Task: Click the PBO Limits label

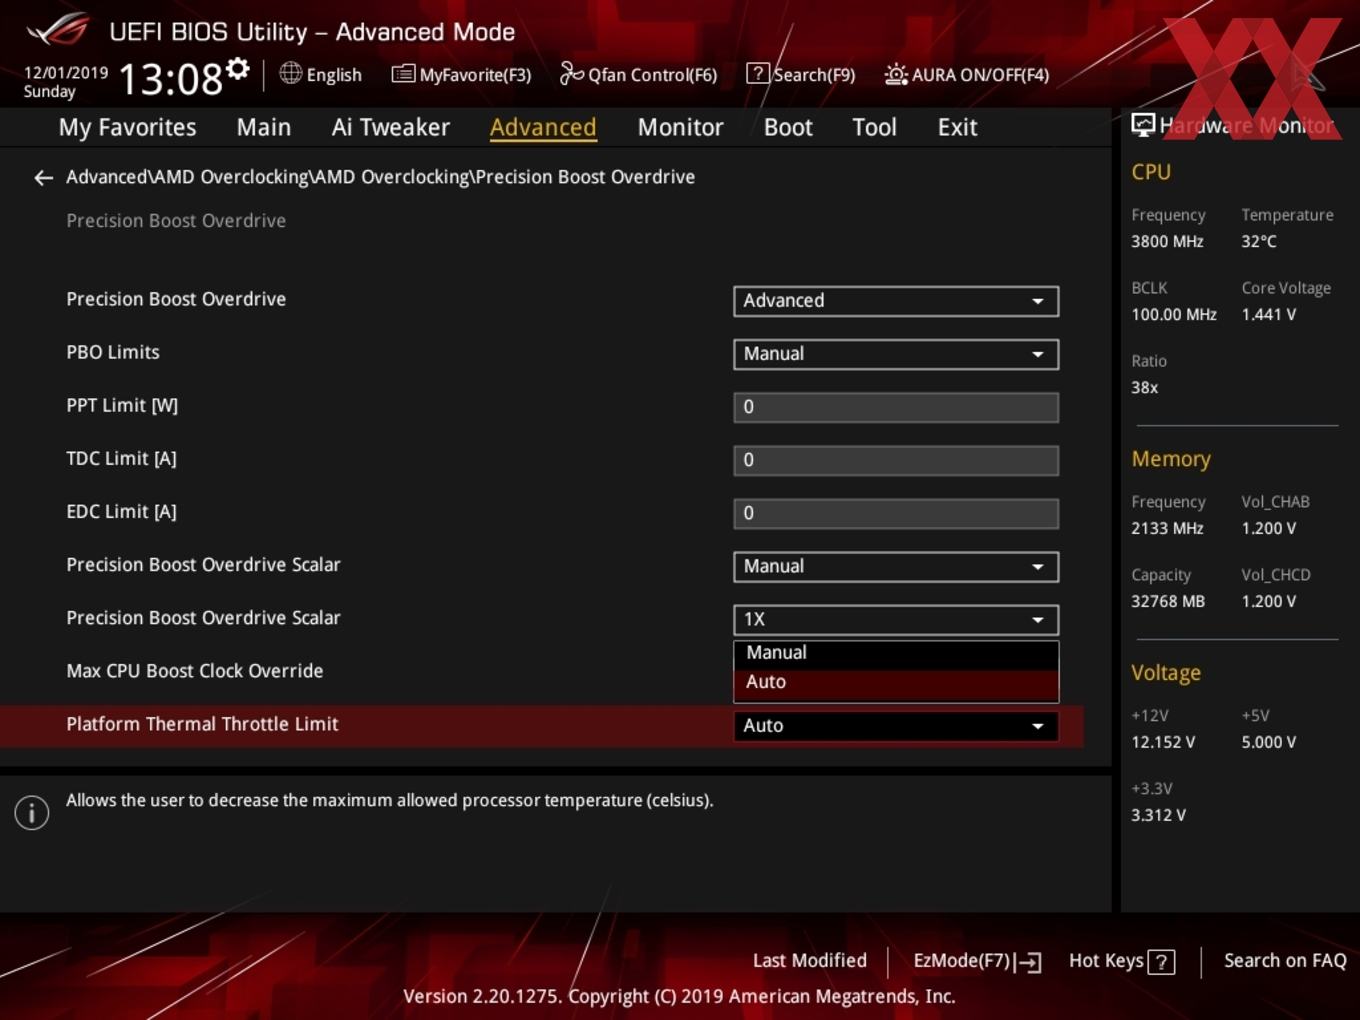Action: point(113,352)
